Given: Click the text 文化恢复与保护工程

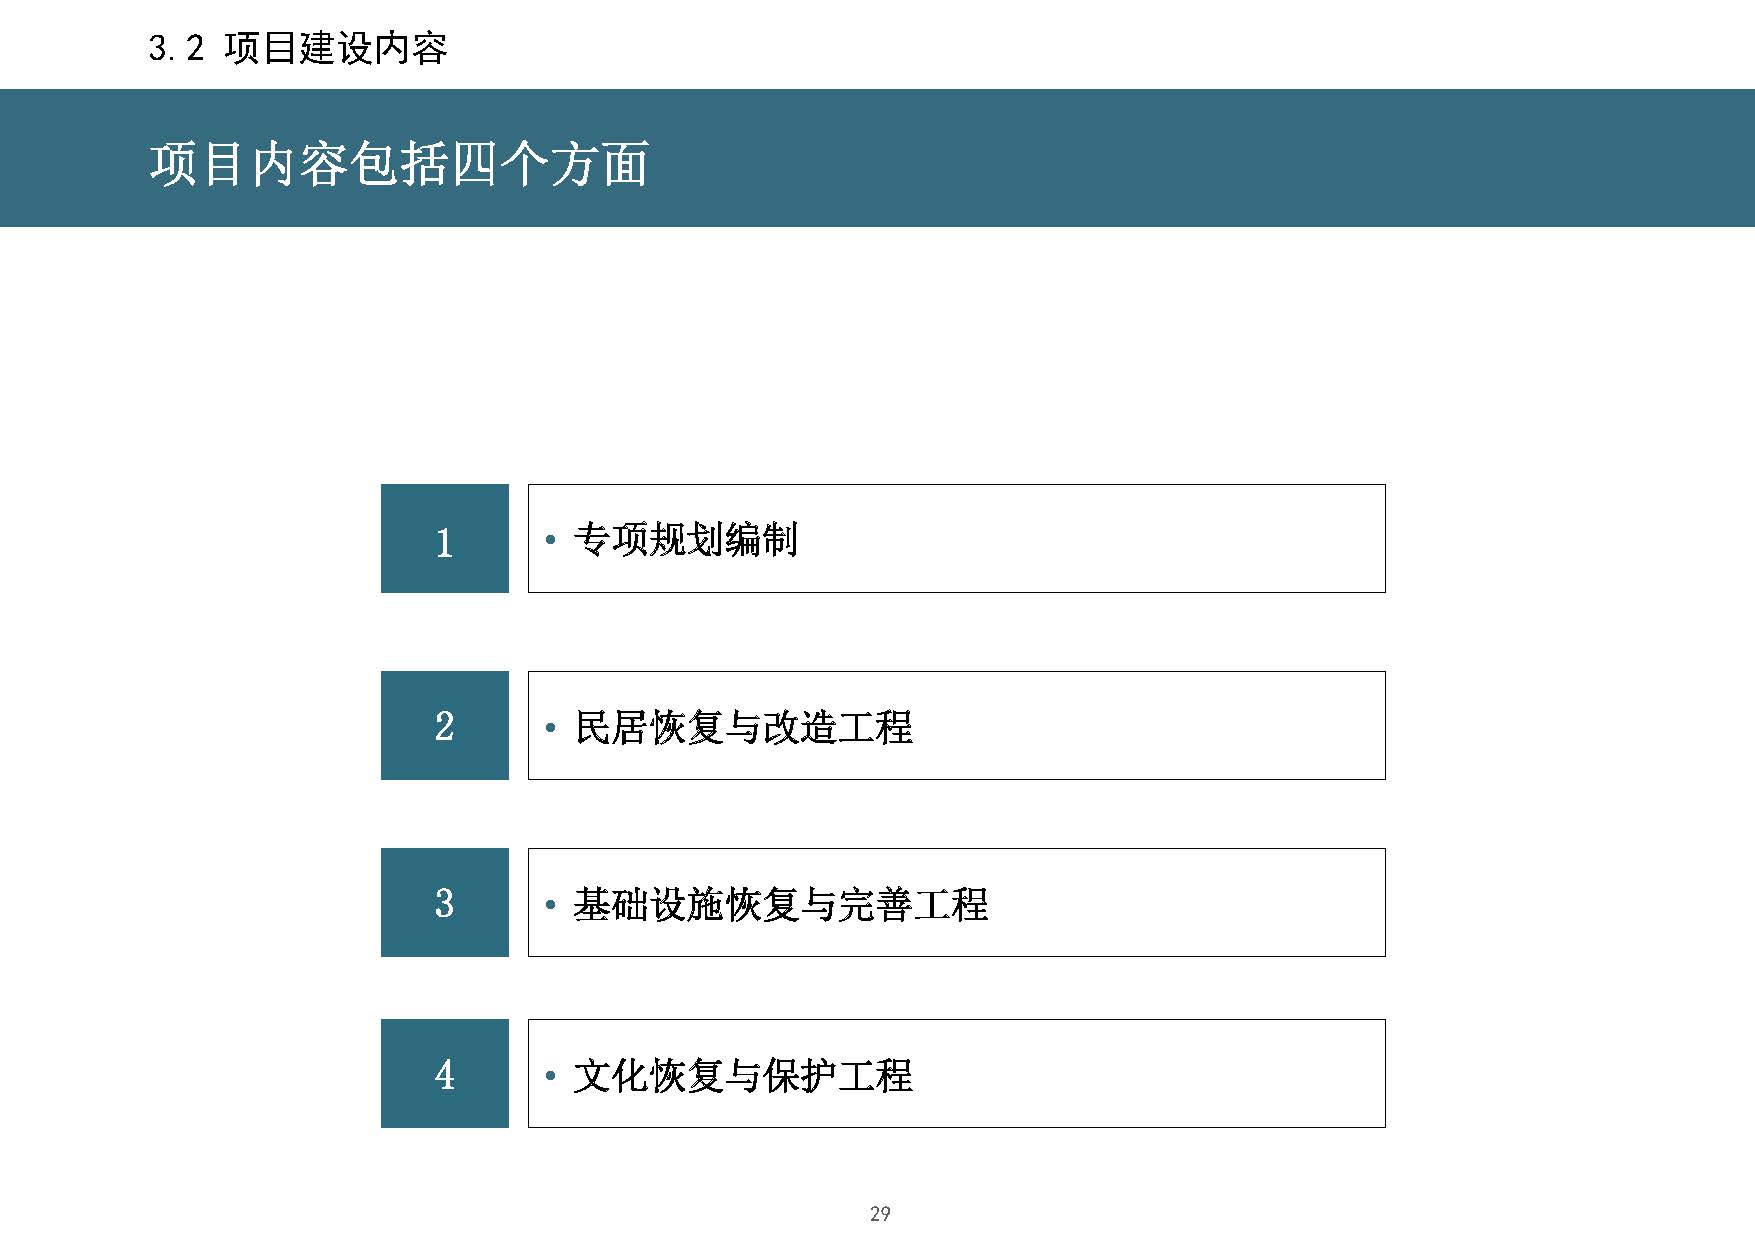Looking at the screenshot, I should [743, 1075].
